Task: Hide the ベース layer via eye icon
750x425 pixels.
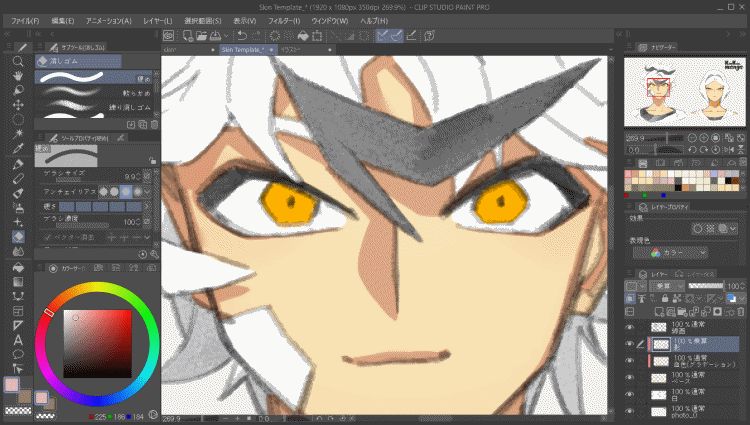Action: click(x=629, y=377)
